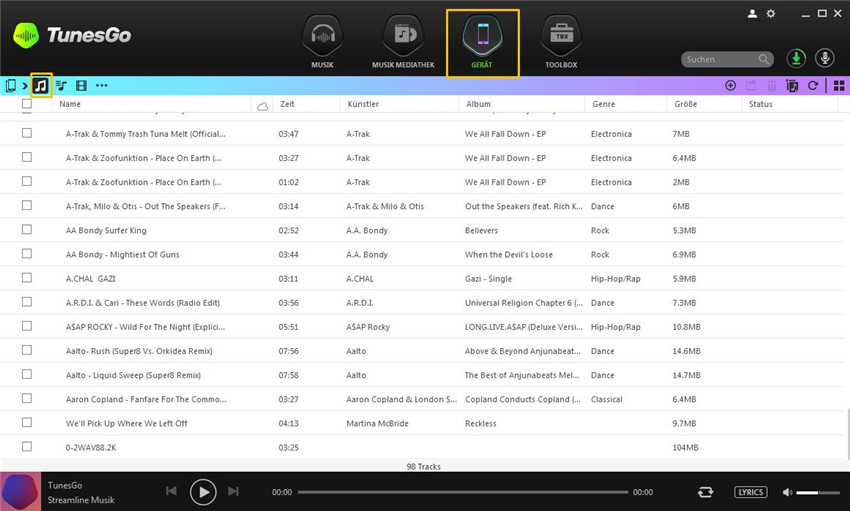Click the green download icon

[x=797, y=58]
